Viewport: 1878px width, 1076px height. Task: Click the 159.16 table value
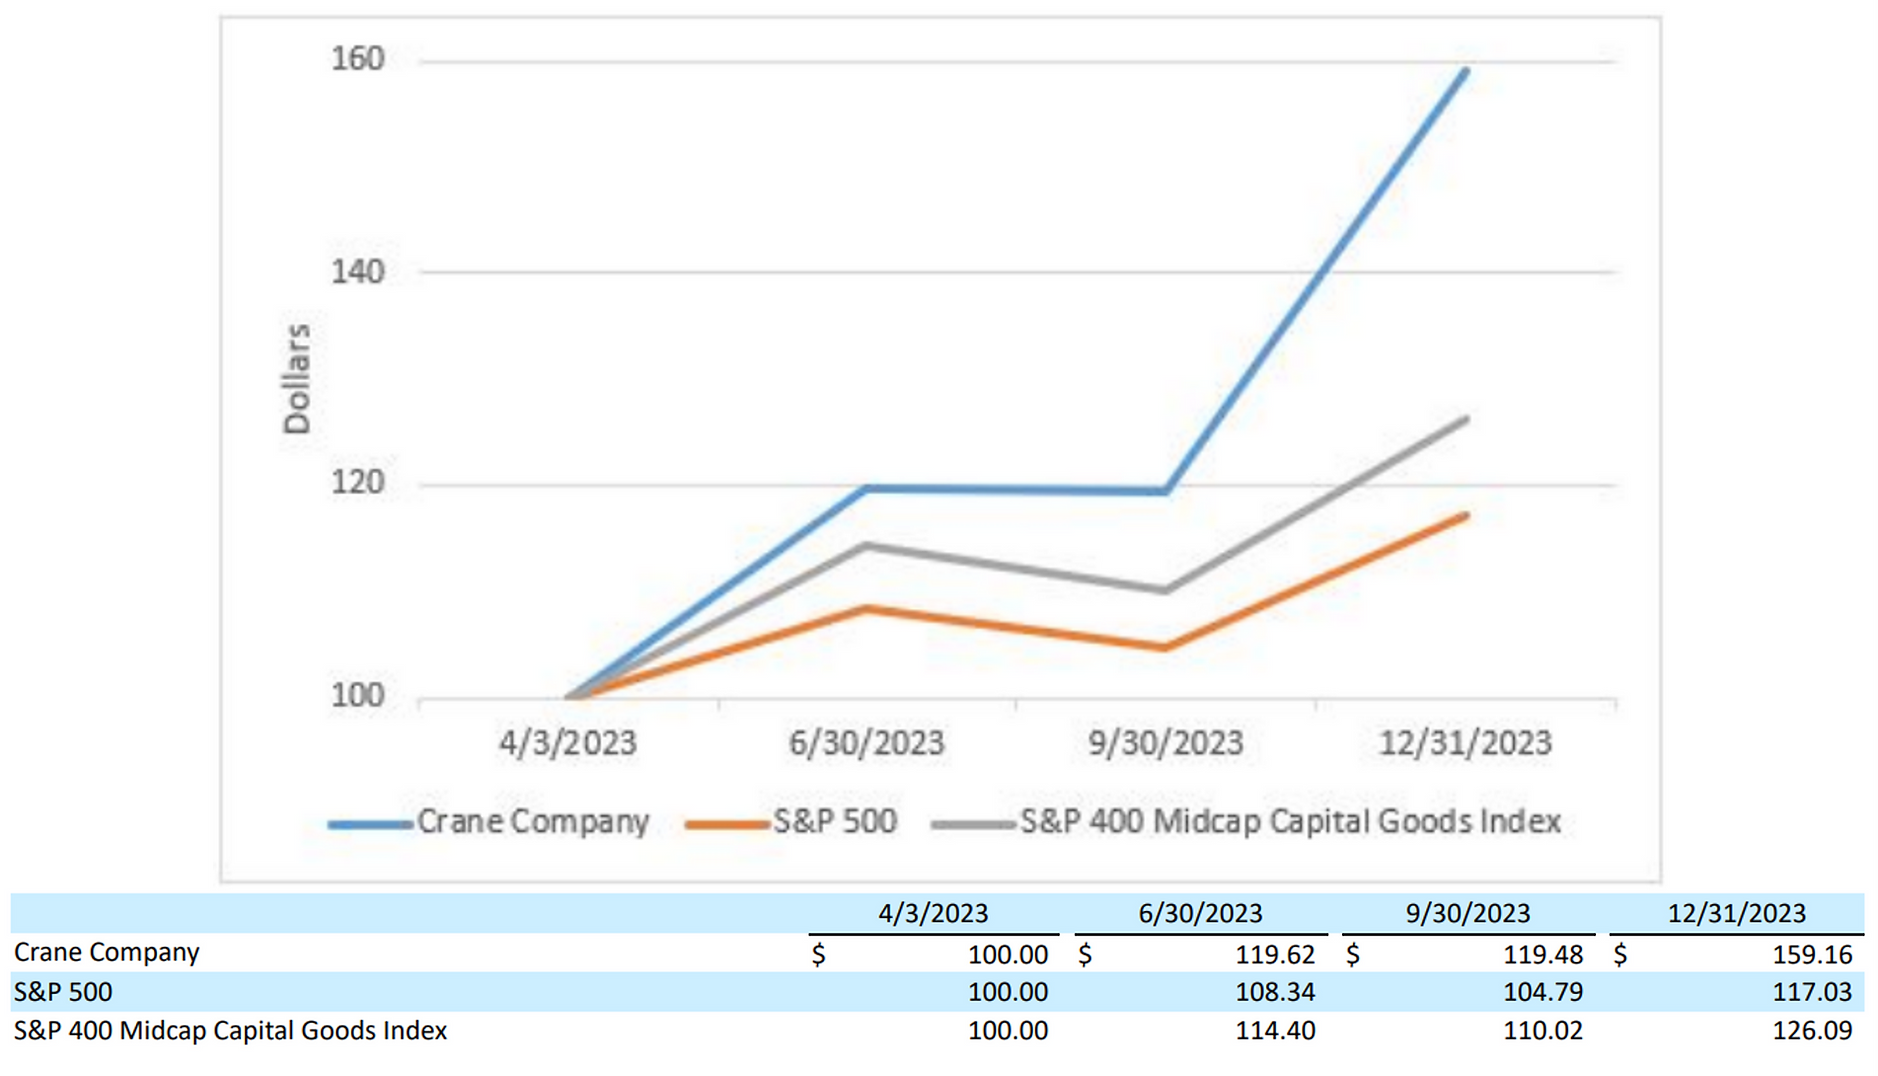pos(1812,955)
